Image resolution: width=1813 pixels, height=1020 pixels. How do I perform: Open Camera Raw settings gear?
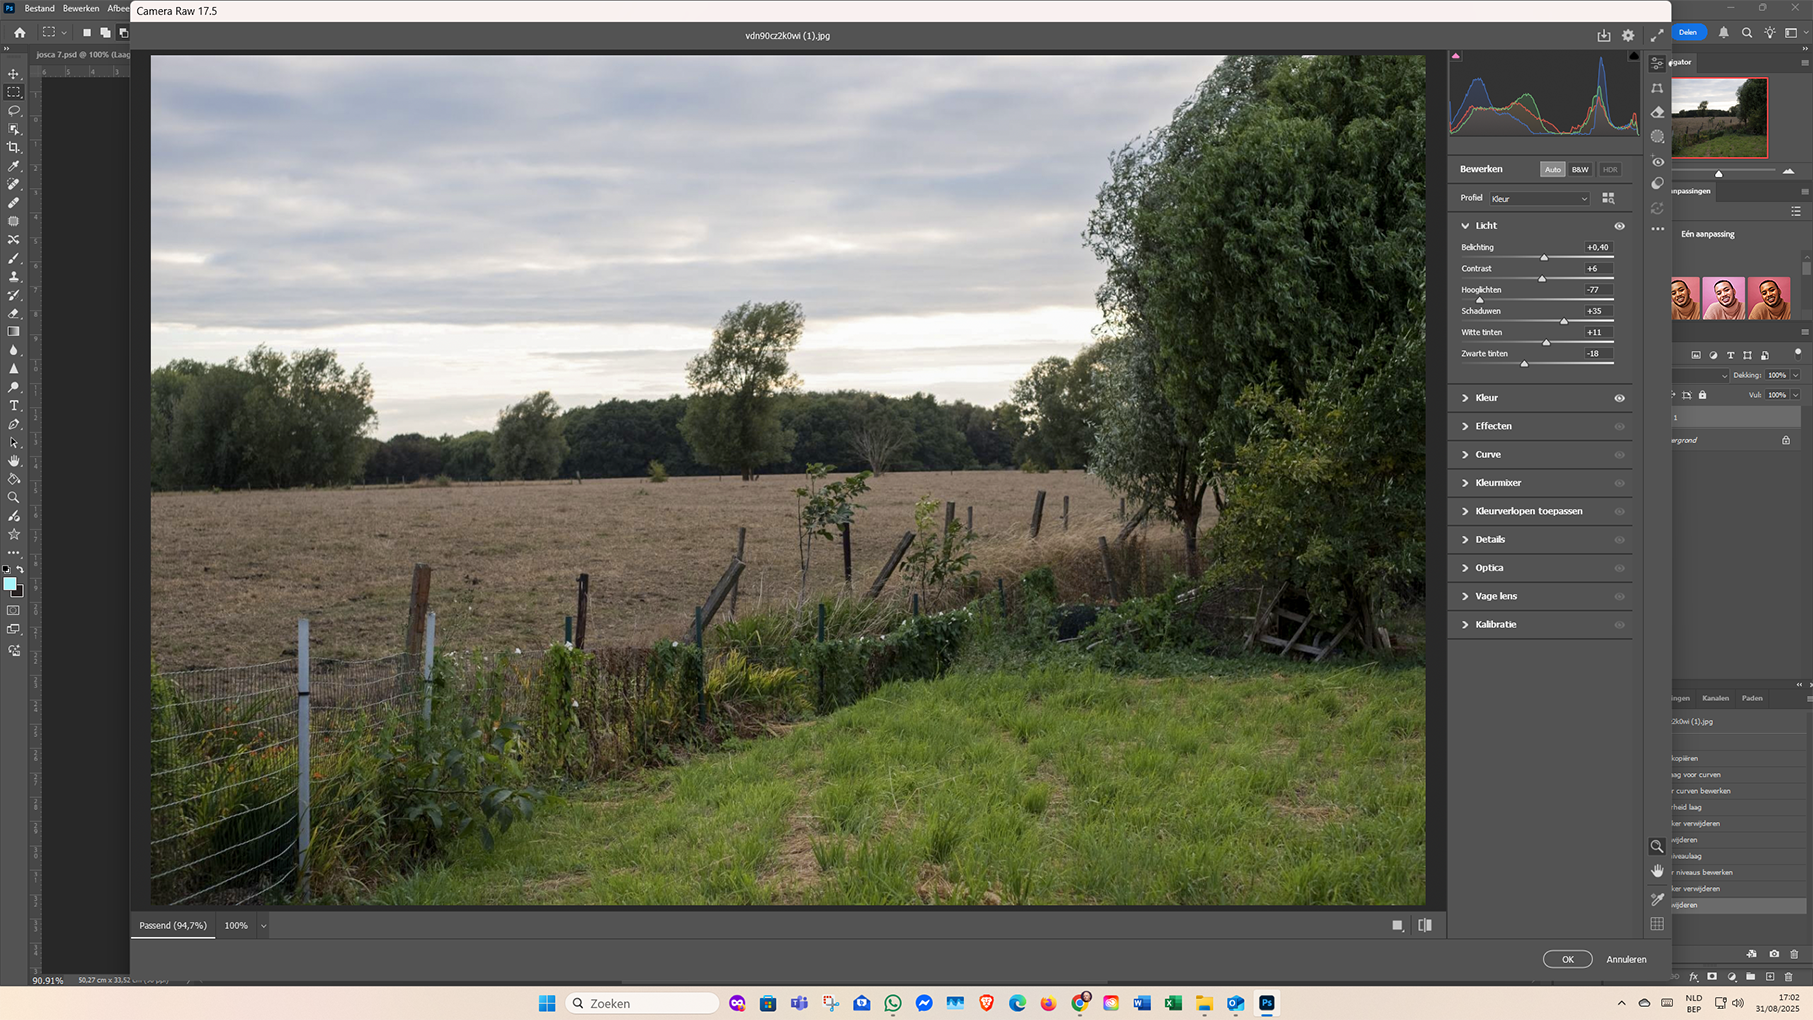pyautogui.click(x=1628, y=35)
